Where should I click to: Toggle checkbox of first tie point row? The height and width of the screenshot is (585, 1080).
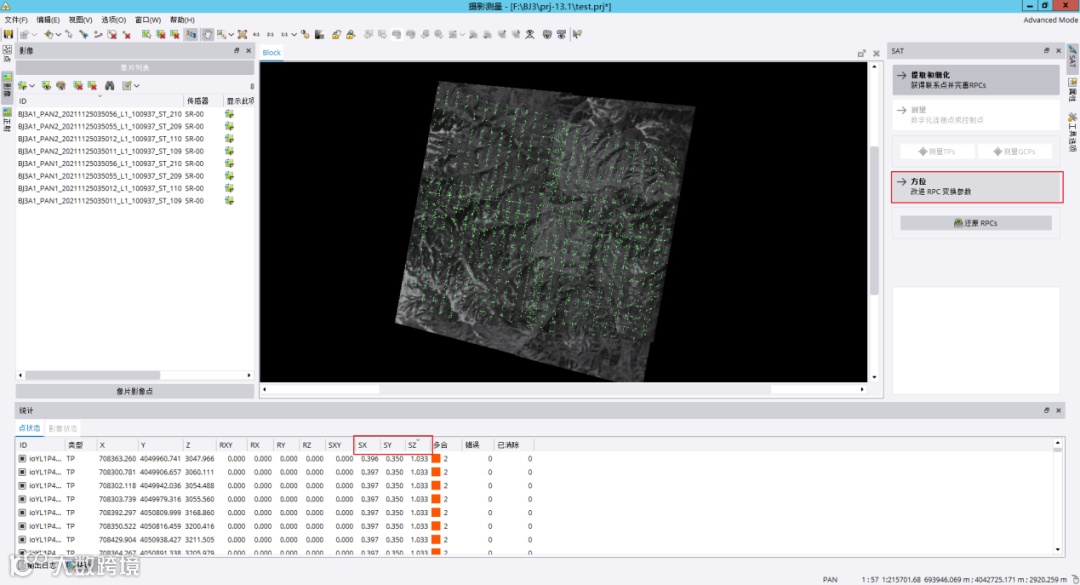click(x=22, y=459)
